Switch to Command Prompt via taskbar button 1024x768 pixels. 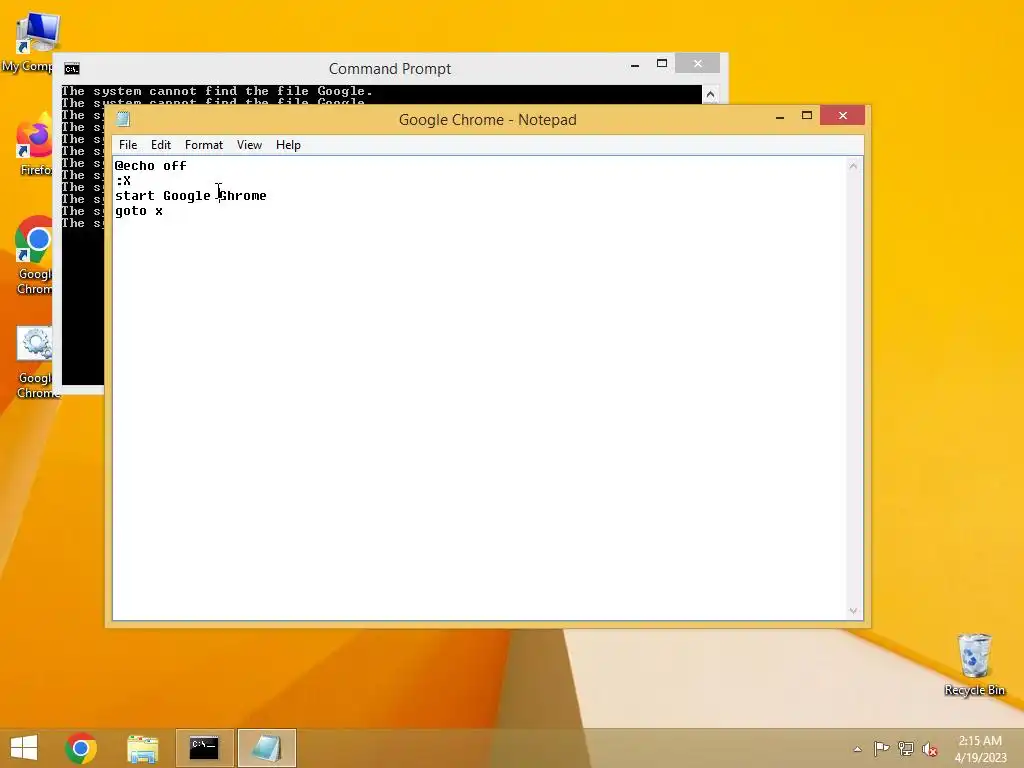pos(204,748)
